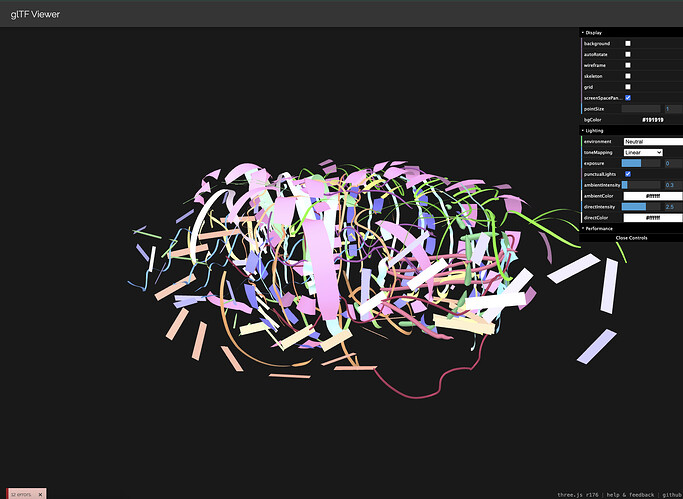Screen dimensions: 683x499
Task: Open the three.js r176 link
Action: pyautogui.click(x=578, y=495)
